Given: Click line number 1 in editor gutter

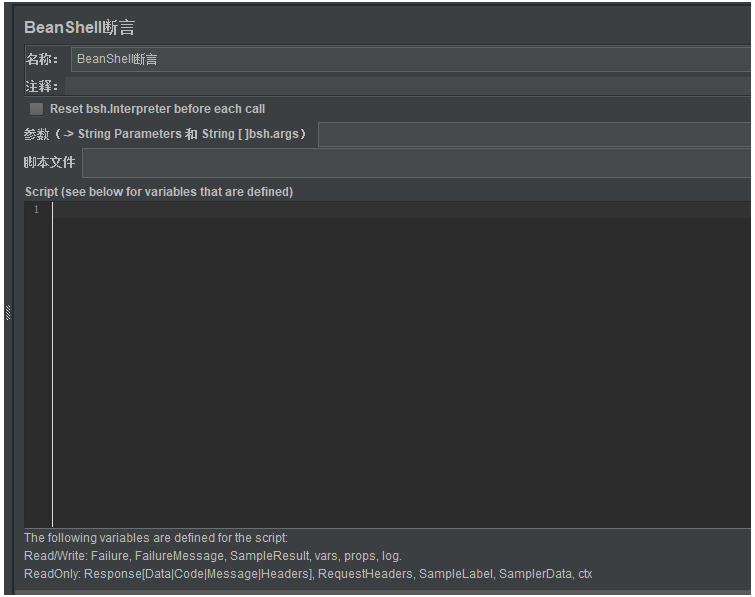Looking at the screenshot, I should tap(36, 210).
